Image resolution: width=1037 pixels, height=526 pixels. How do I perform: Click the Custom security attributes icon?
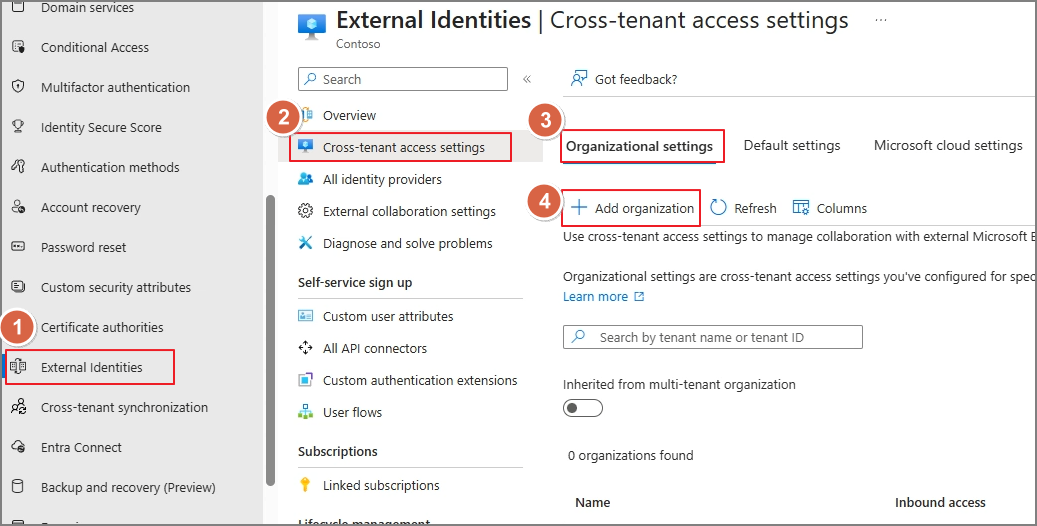(19, 286)
